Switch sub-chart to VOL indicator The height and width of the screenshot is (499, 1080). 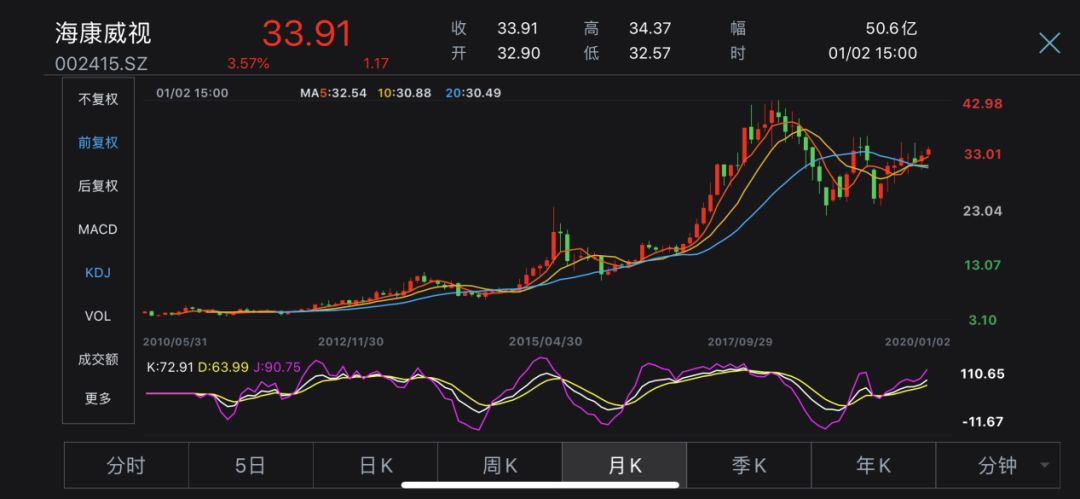(98, 315)
